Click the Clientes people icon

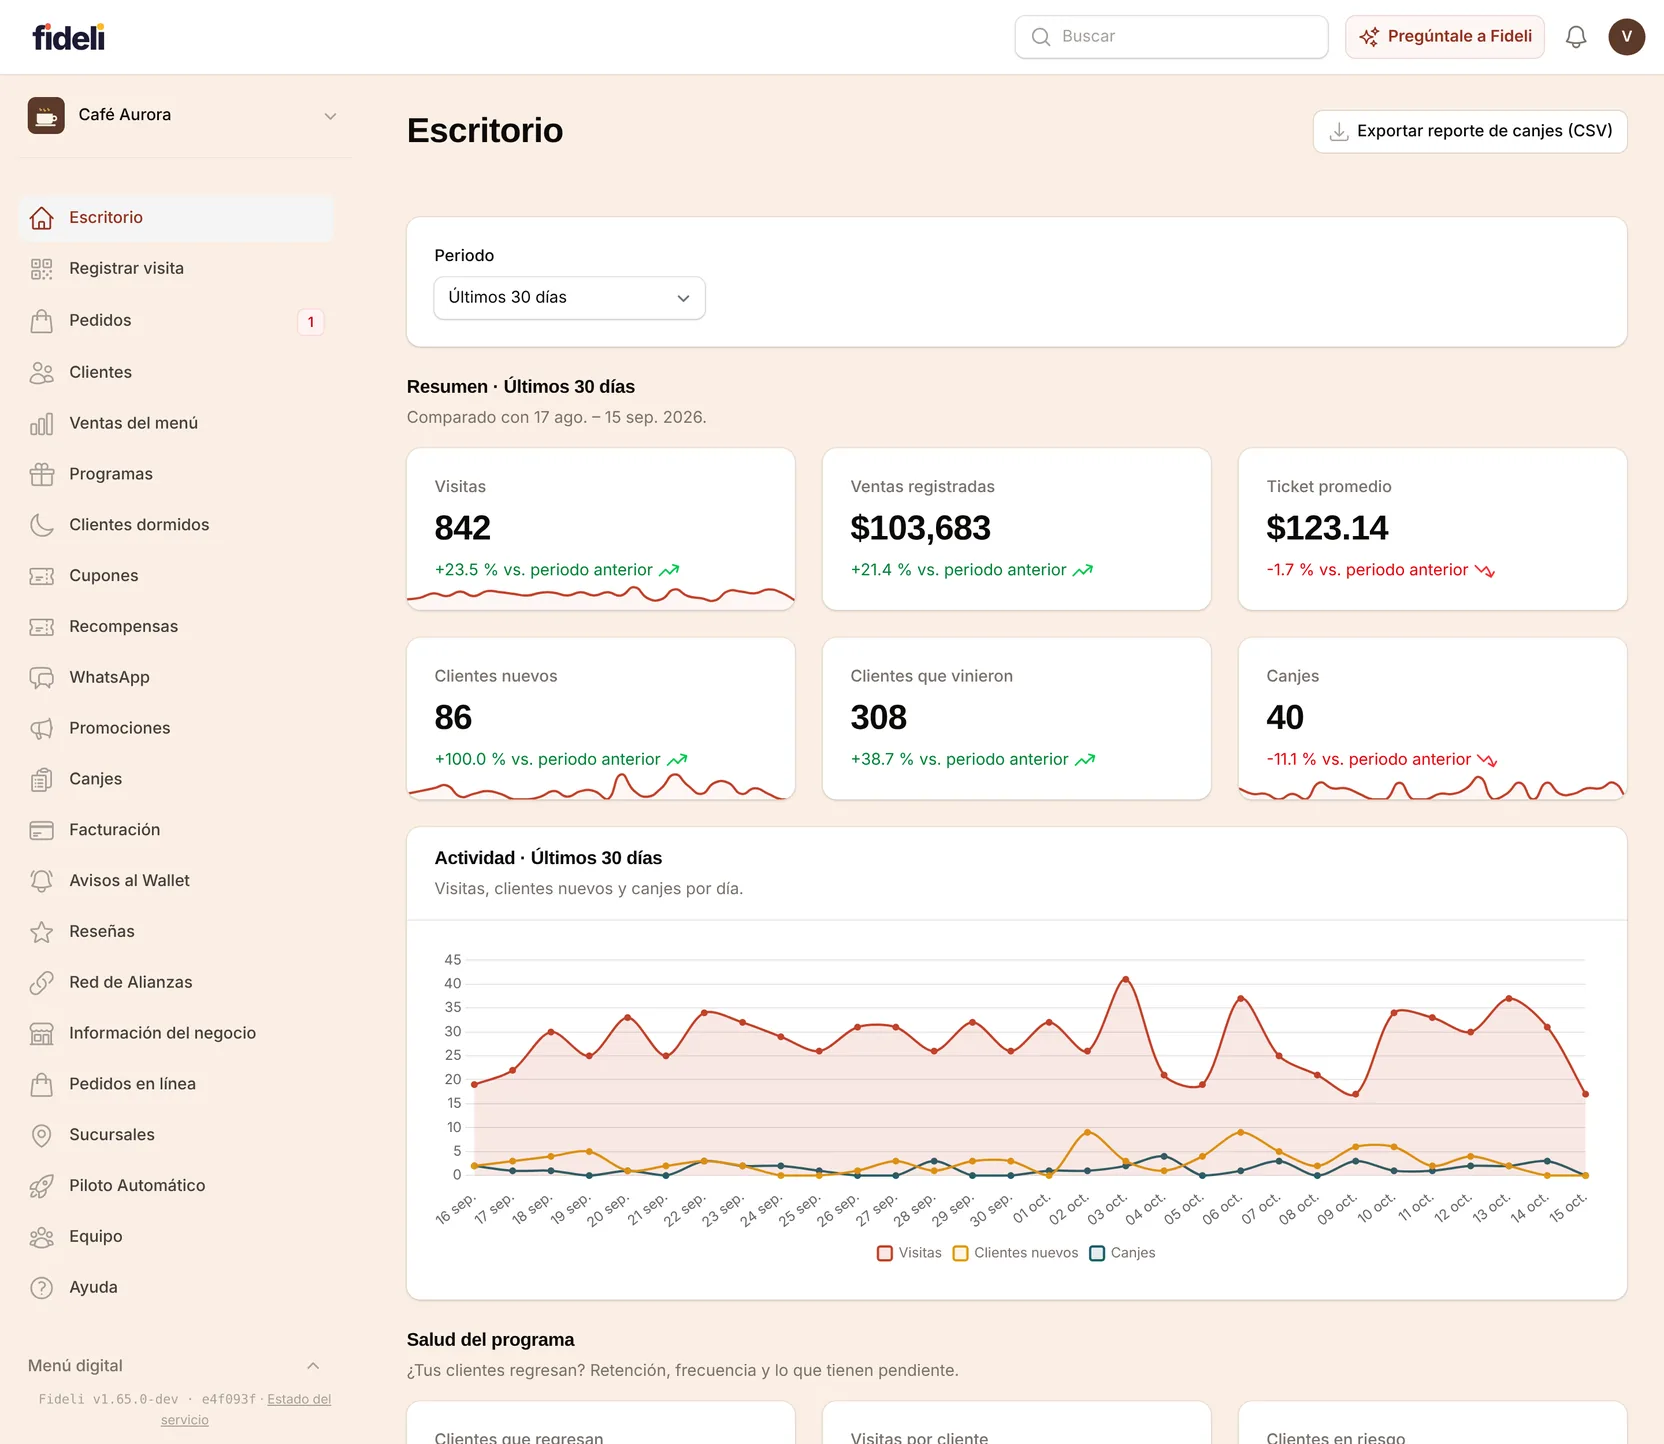(x=41, y=373)
